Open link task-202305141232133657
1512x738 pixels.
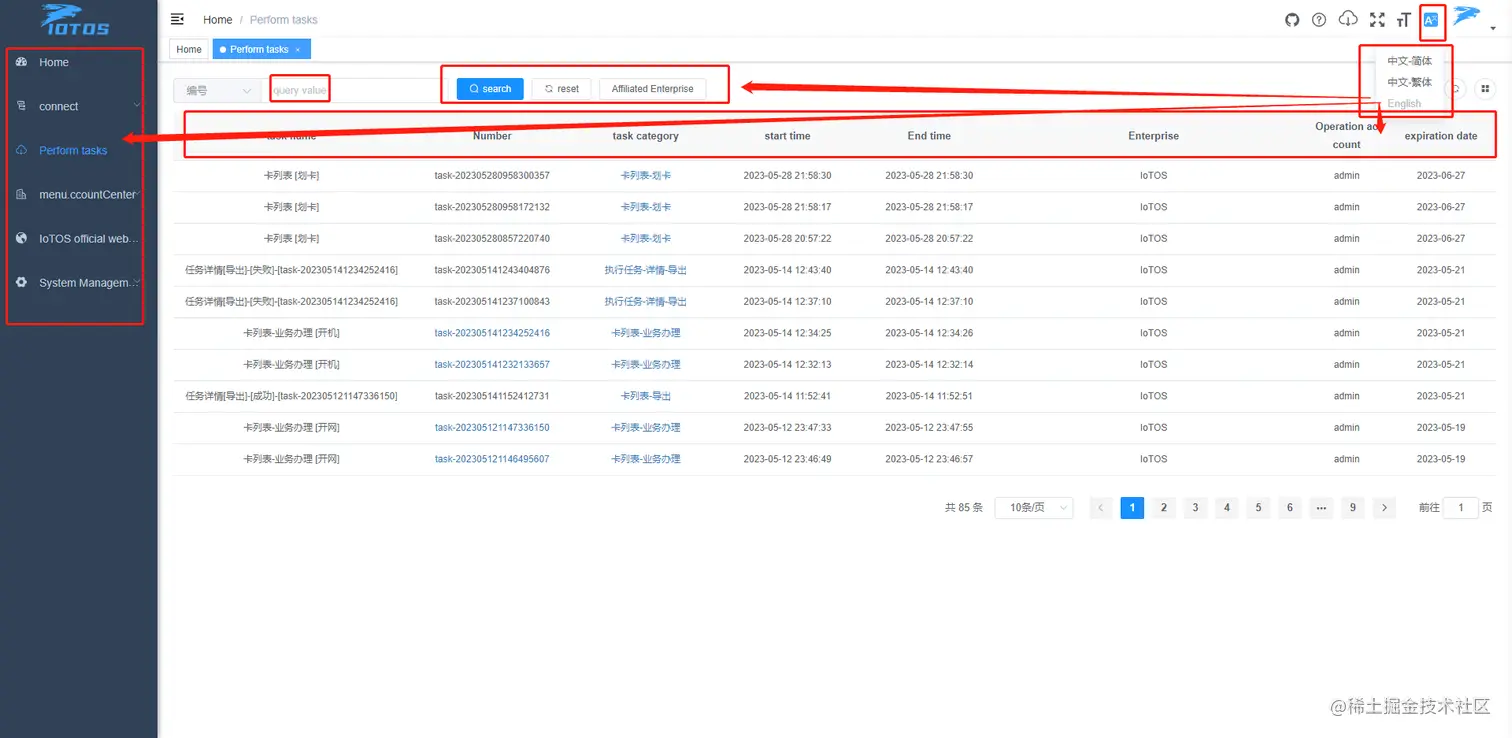tap(492, 365)
